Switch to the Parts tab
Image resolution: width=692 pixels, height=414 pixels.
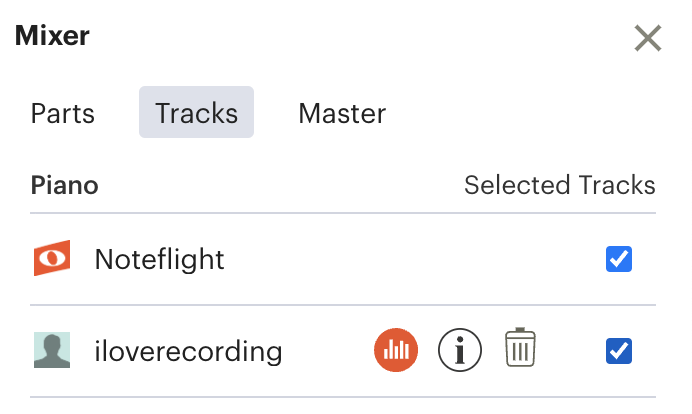pyautogui.click(x=63, y=113)
